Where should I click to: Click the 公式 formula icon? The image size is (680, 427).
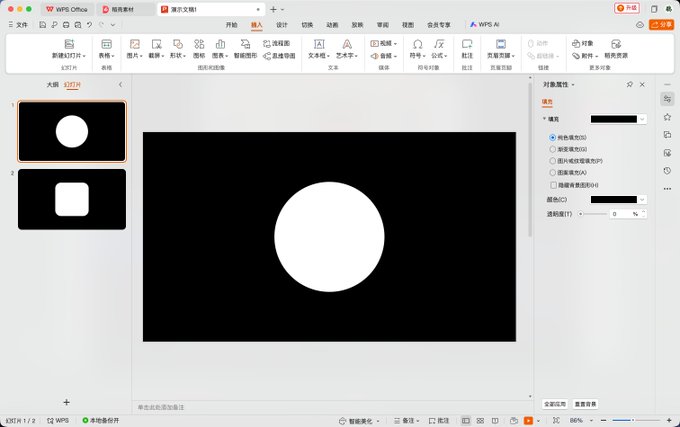coord(439,44)
